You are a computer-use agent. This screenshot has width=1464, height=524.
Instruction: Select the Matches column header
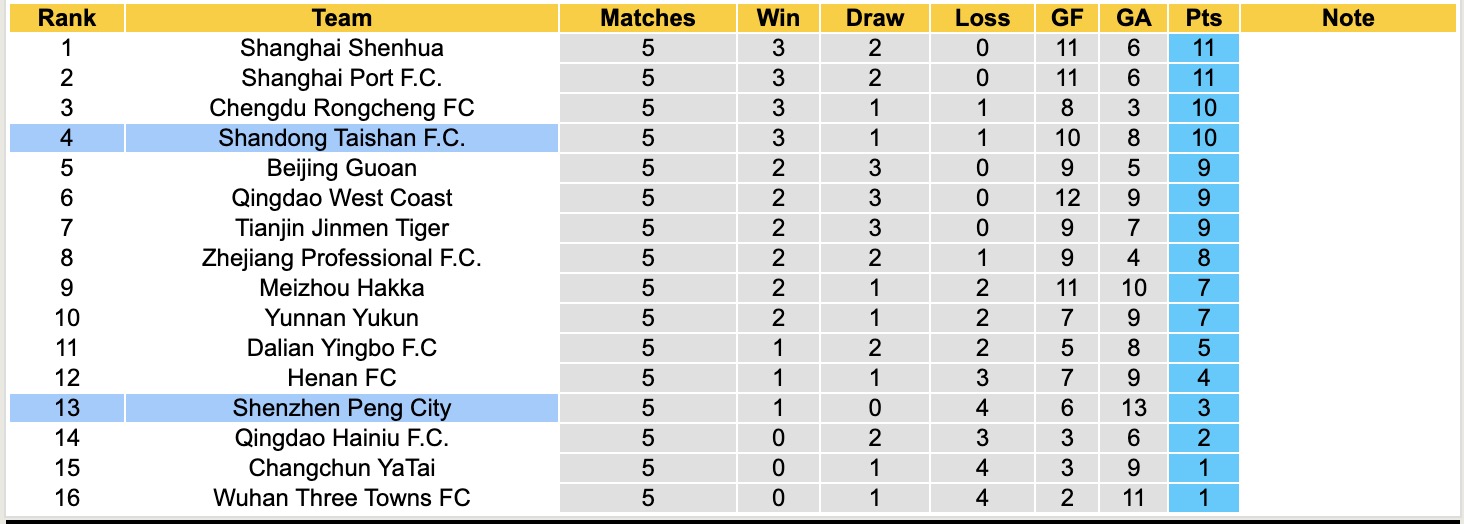[x=648, y=18]
